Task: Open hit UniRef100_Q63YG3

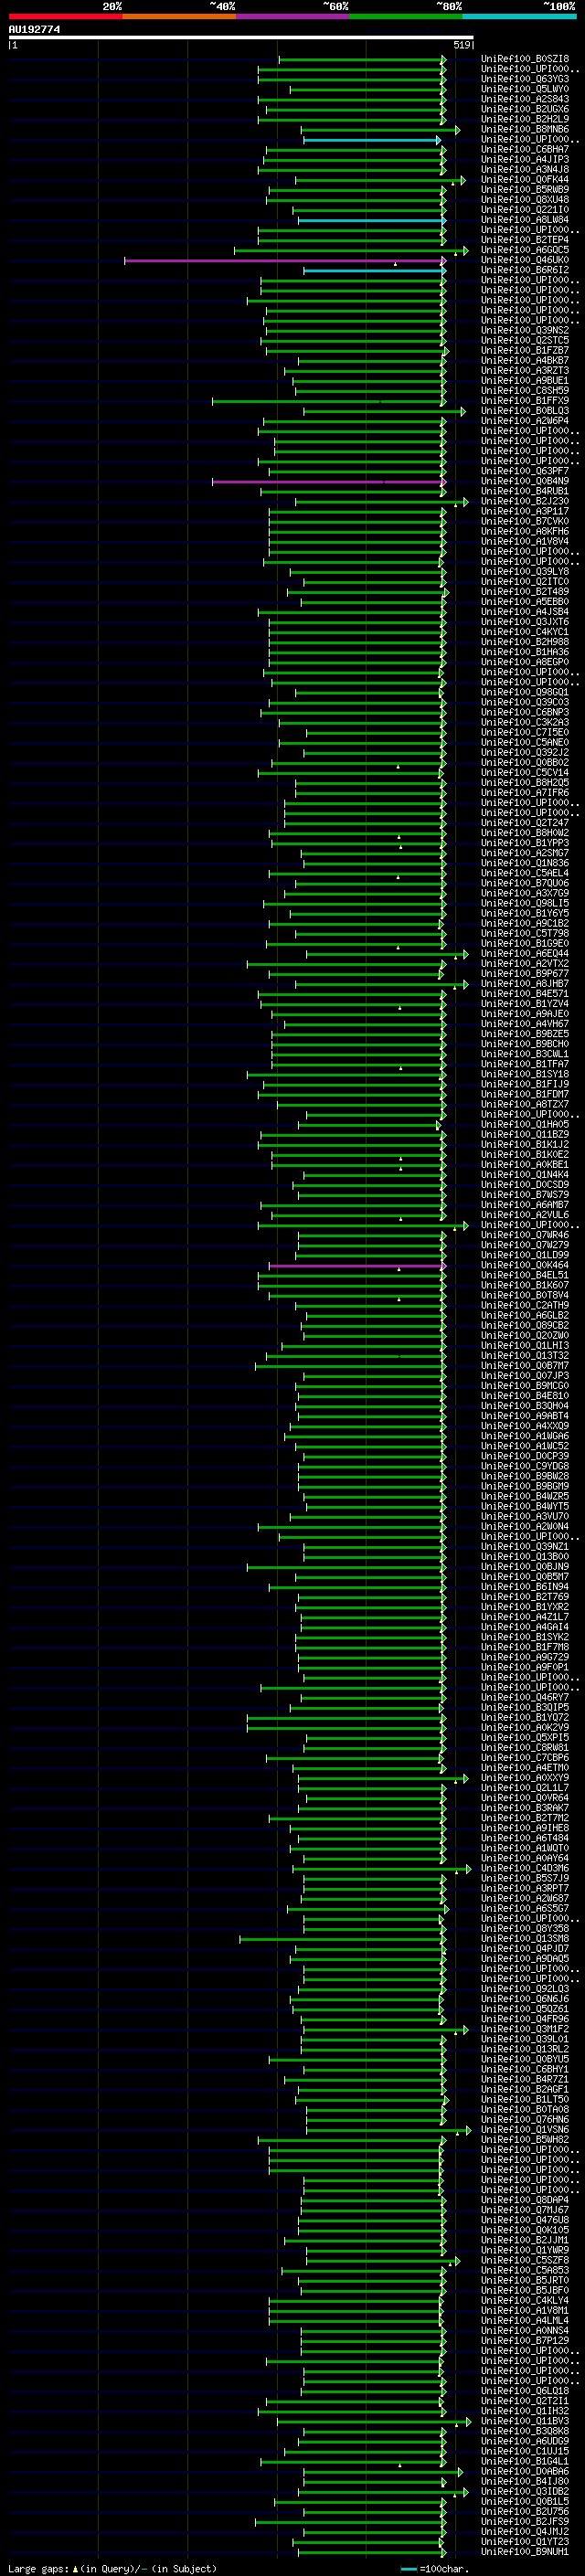Action: pyautogui.click(x=525, y=79)
